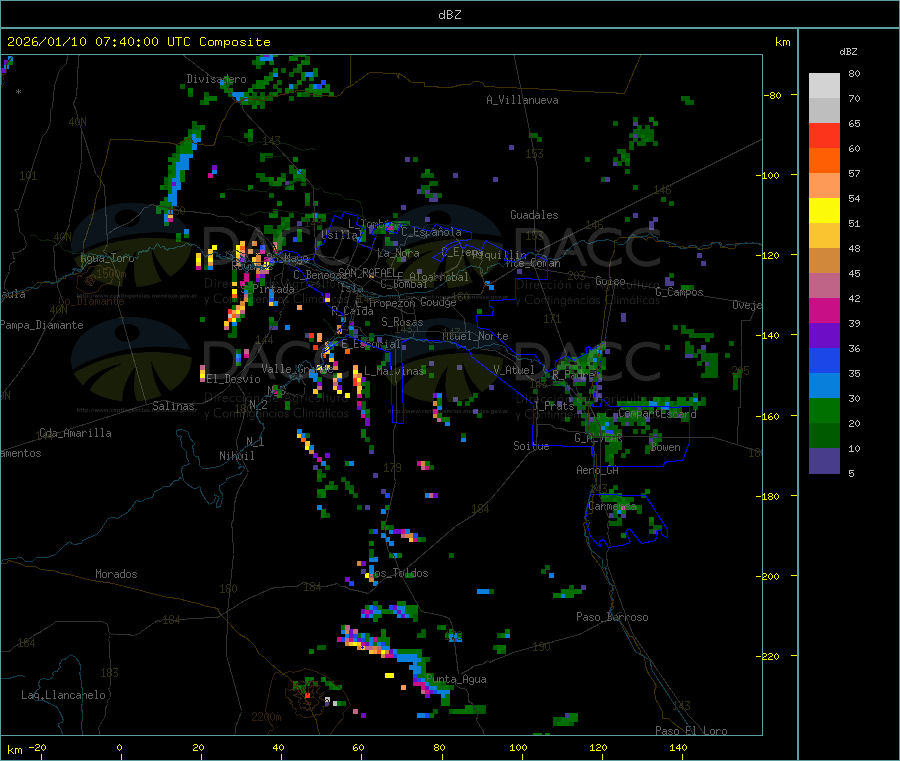Viewport: 900px width, 761px height.
Task: Click the 'SAN_RAFAEL' city label
Action: [x=368, y=272]
